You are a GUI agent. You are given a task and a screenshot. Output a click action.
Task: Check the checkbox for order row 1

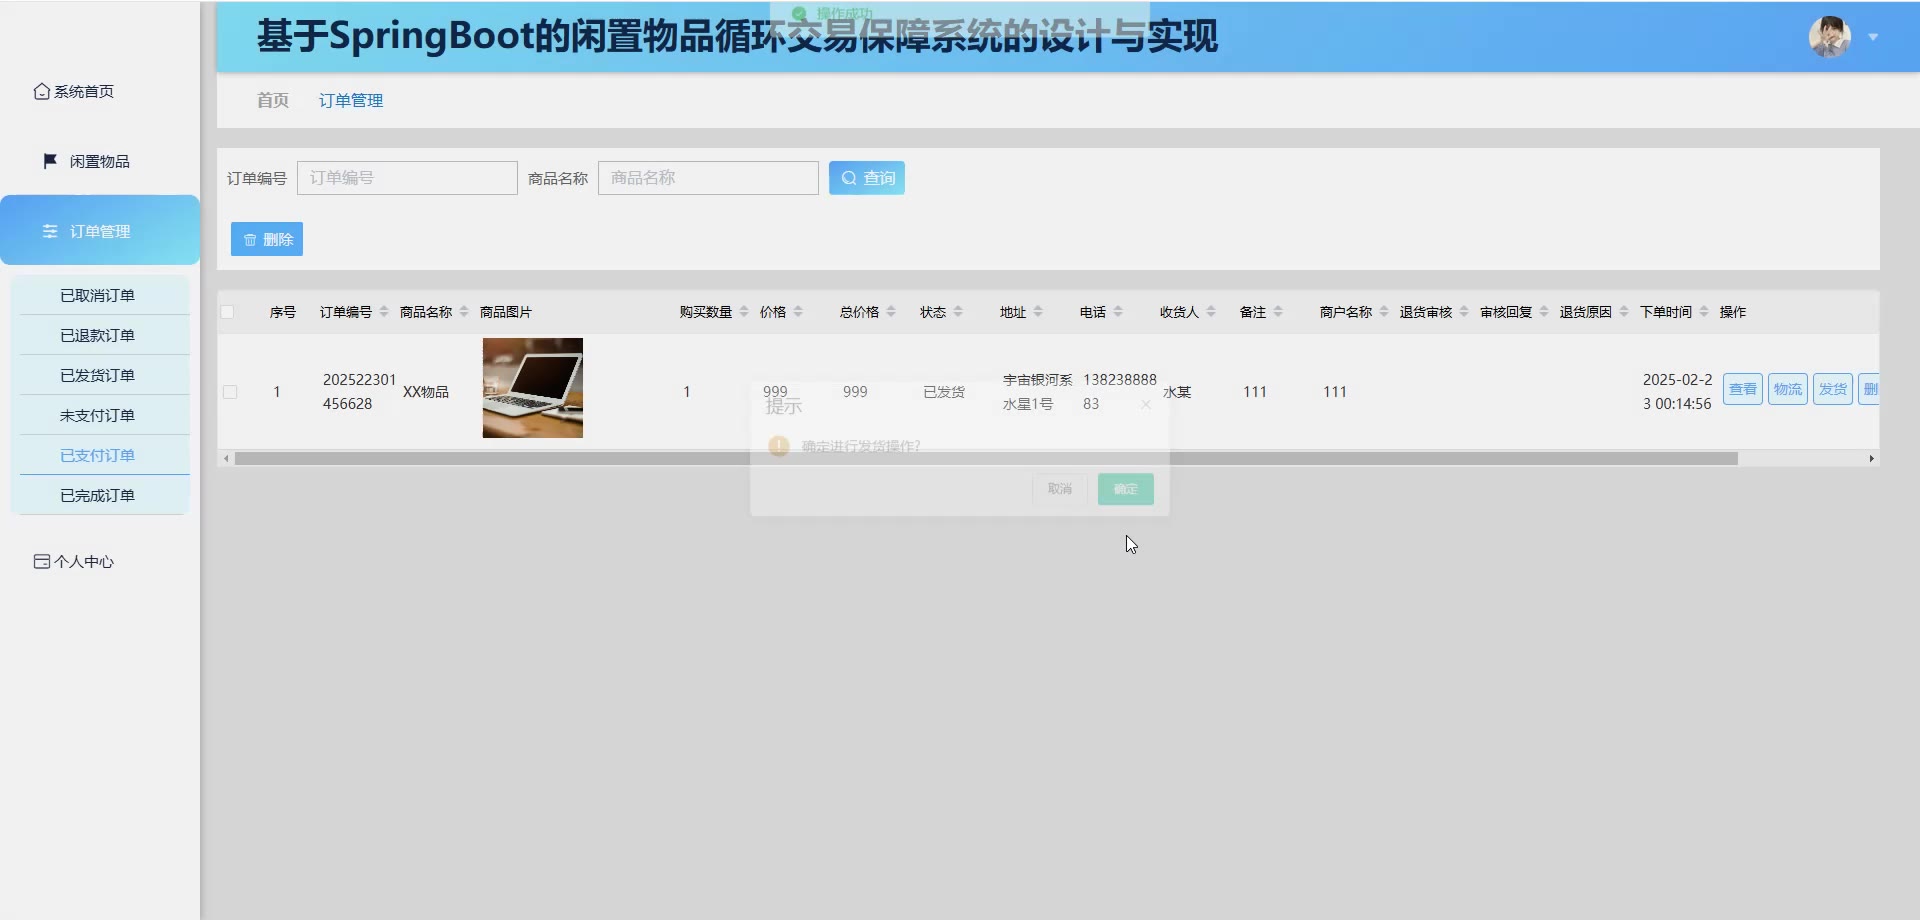(230, 392)
